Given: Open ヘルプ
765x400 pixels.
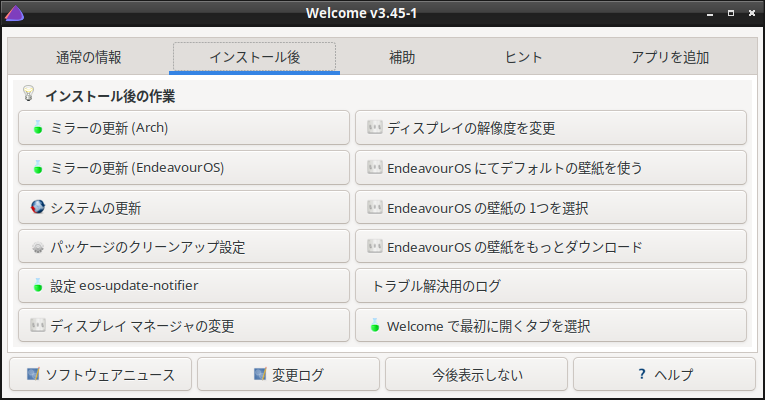Looking at the screenshot, I should [664, 374].
